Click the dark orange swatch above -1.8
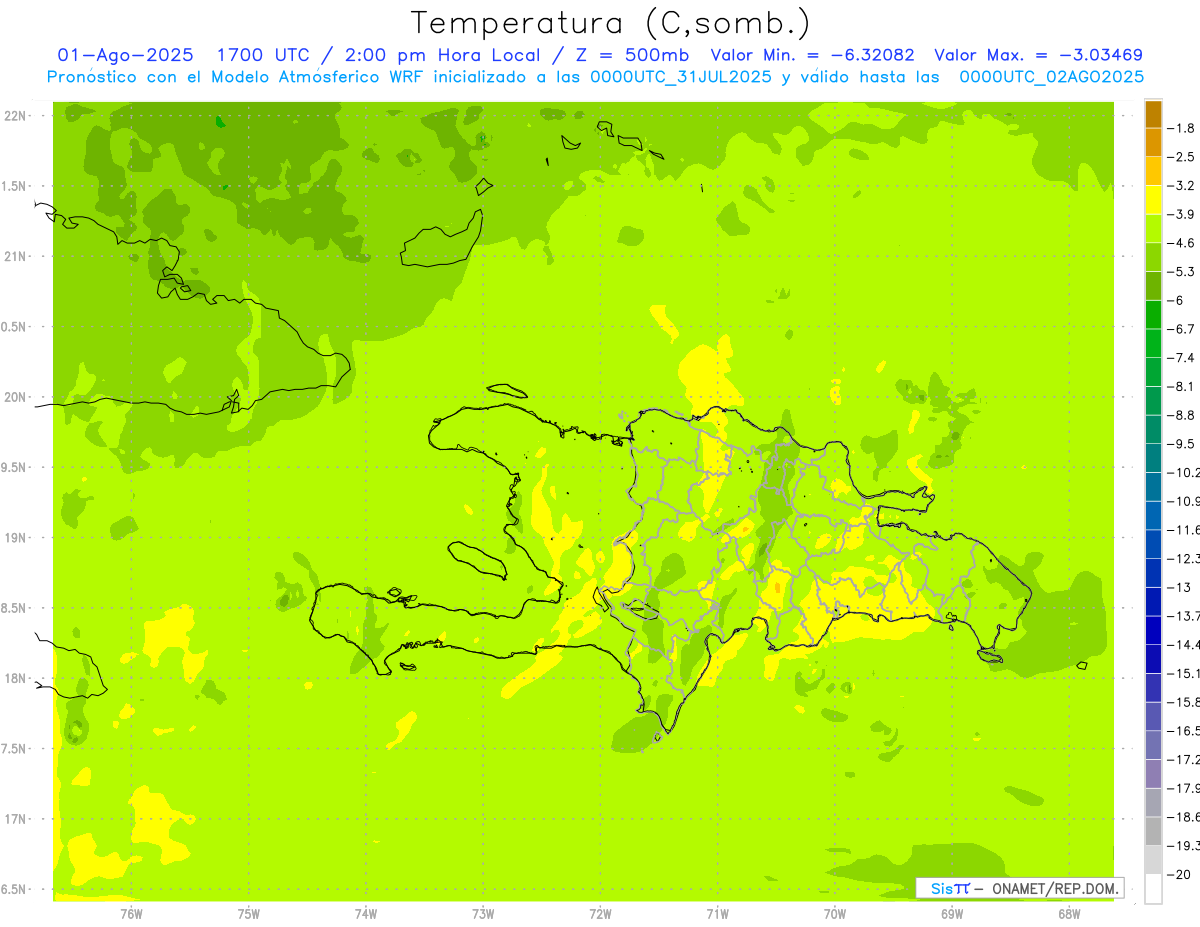 (x=1153, y=114)
